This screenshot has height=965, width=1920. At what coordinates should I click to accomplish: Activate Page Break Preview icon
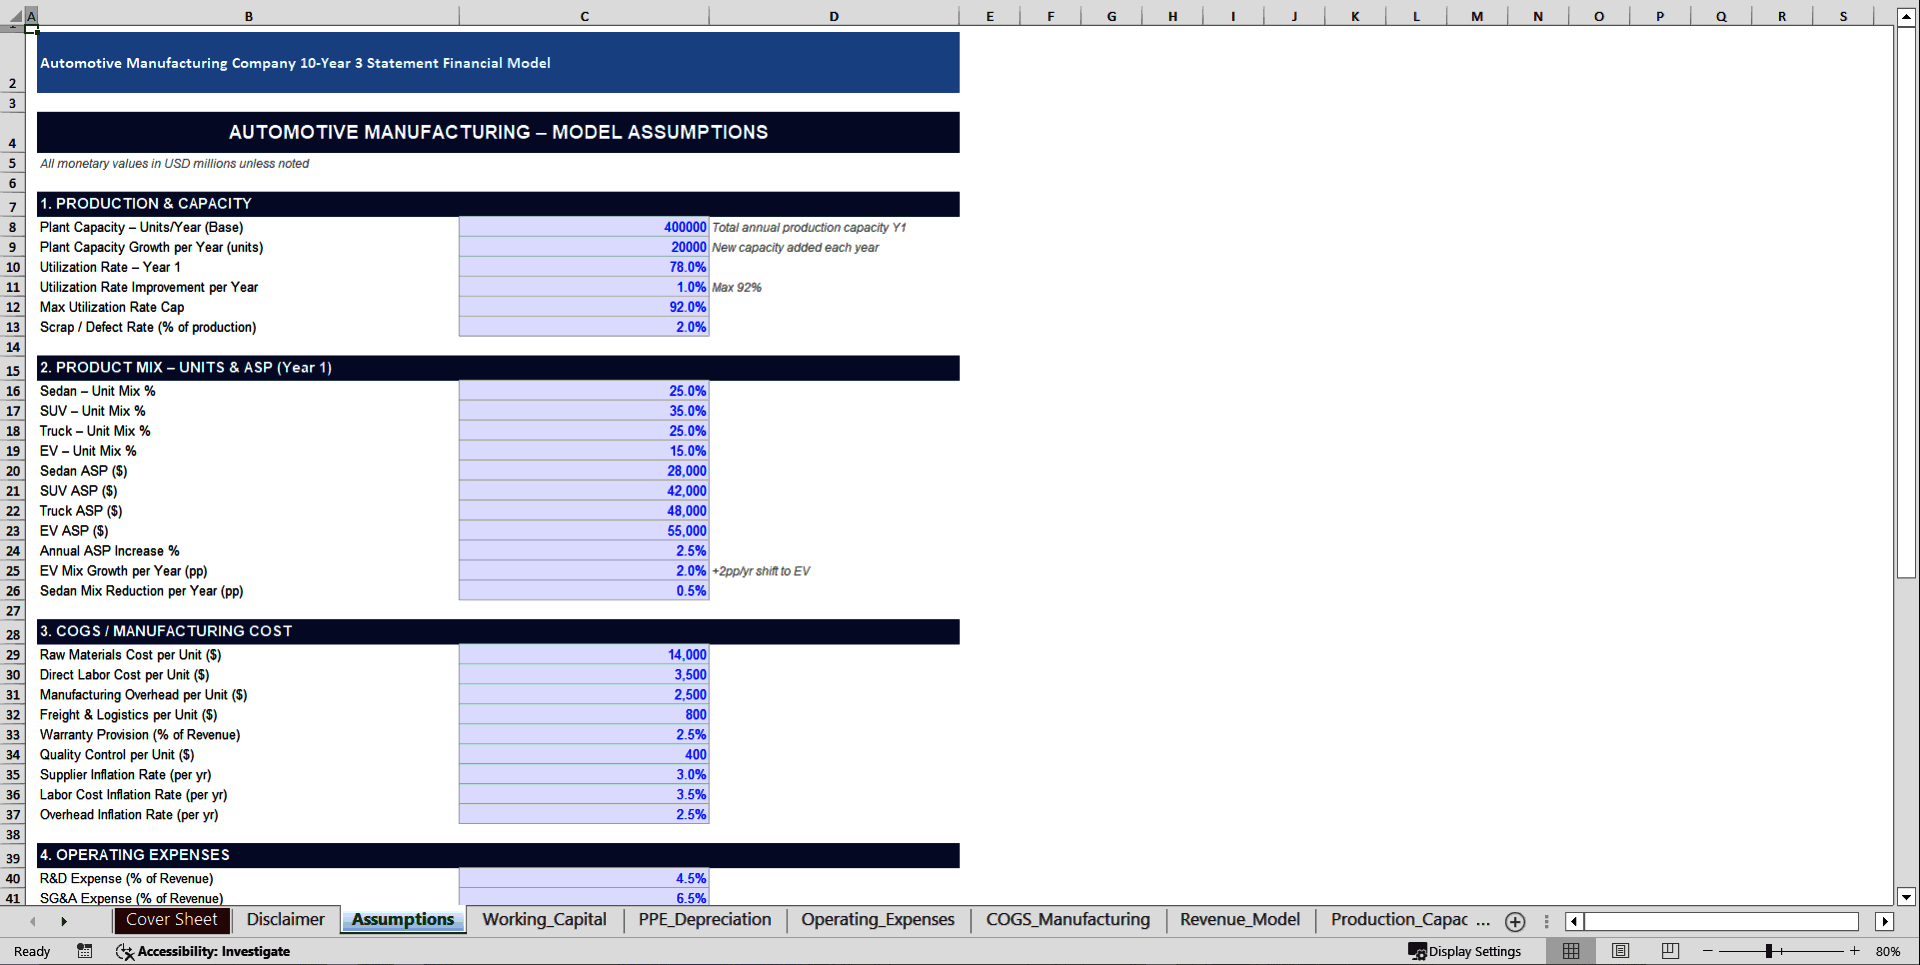pyautogui.click(x=1668, y=951)
